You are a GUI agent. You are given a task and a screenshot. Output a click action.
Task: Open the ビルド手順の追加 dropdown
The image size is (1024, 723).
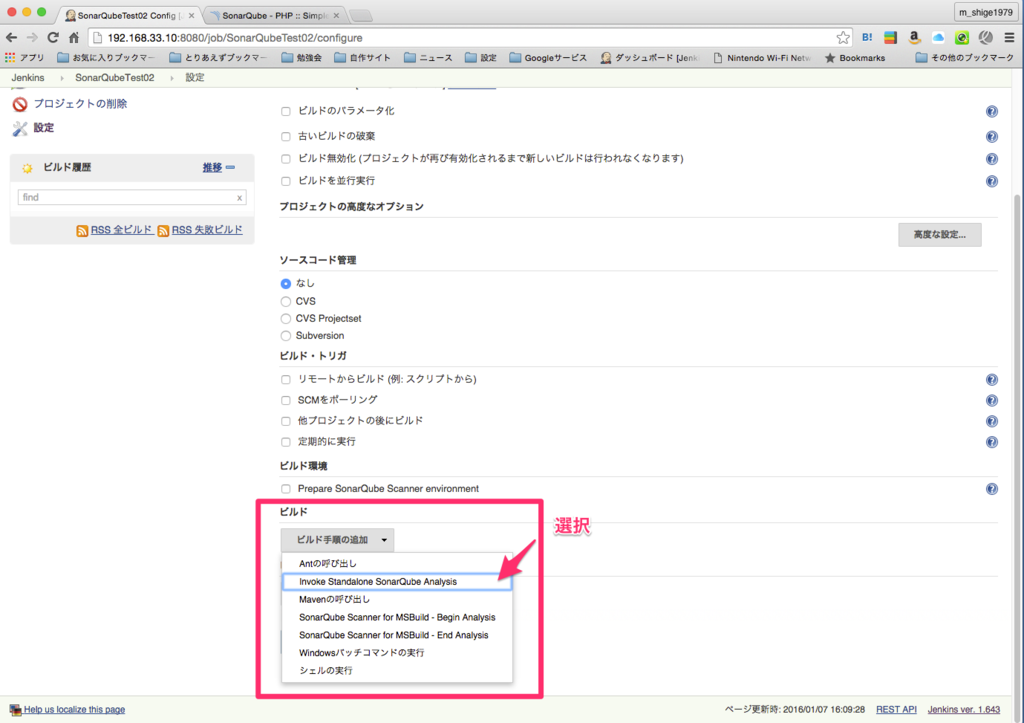coord(337,540)
